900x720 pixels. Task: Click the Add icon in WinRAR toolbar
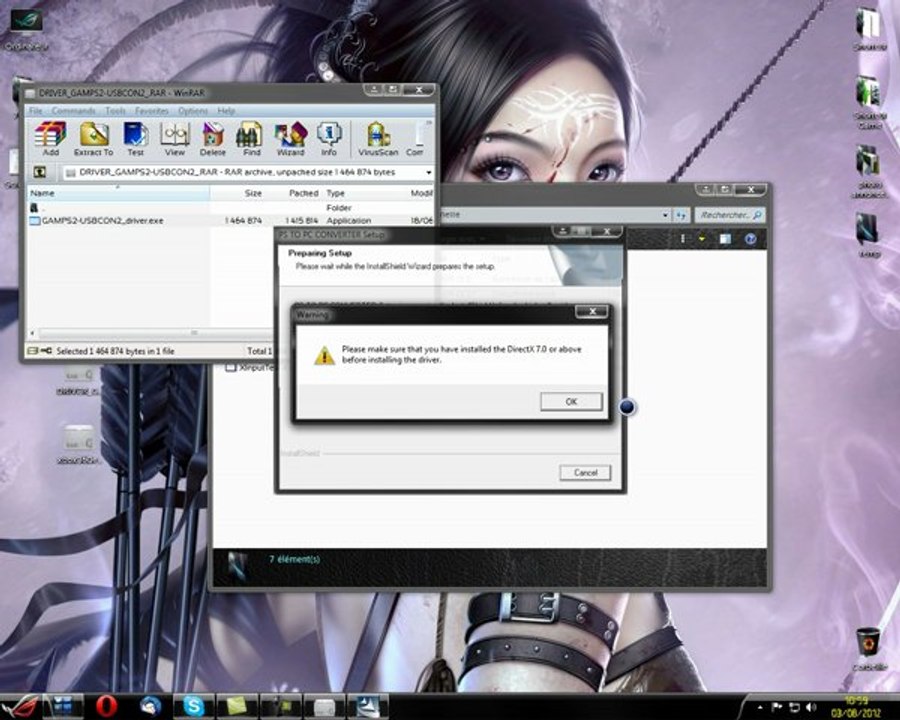click(x=51, y=138)
